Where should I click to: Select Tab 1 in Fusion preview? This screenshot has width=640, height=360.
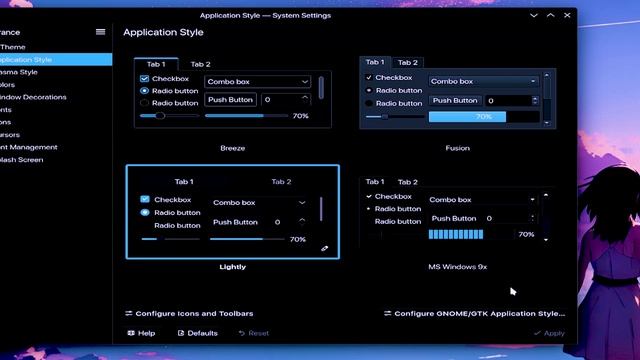[x=375, y=62]
